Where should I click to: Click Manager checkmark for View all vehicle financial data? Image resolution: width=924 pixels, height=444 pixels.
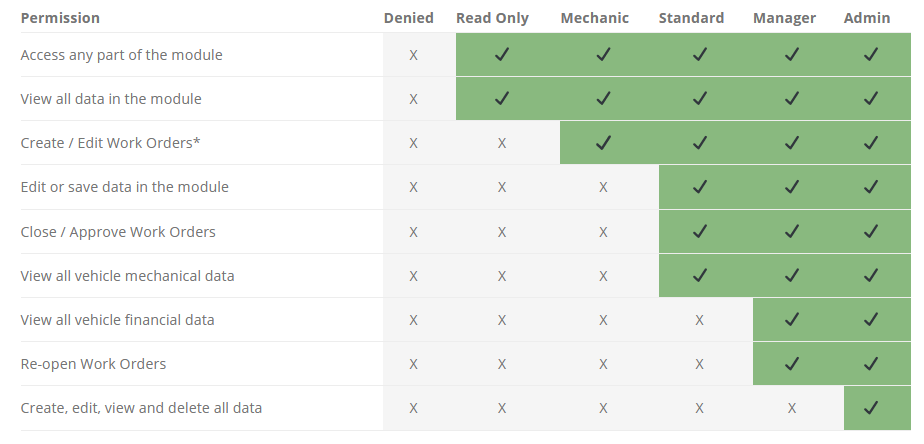coord(791,320)
